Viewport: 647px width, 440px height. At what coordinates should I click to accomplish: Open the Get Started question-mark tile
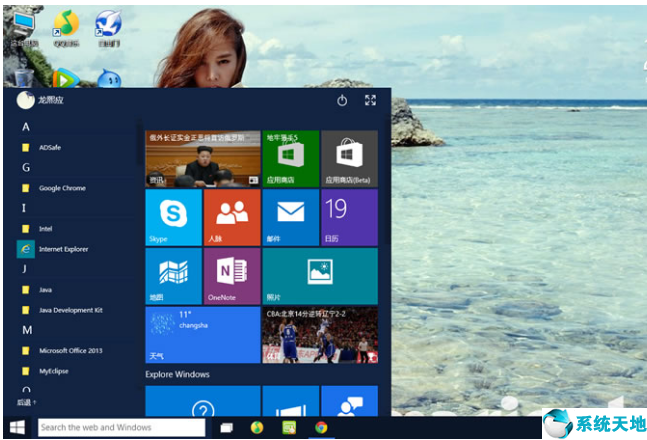(203, 401)
